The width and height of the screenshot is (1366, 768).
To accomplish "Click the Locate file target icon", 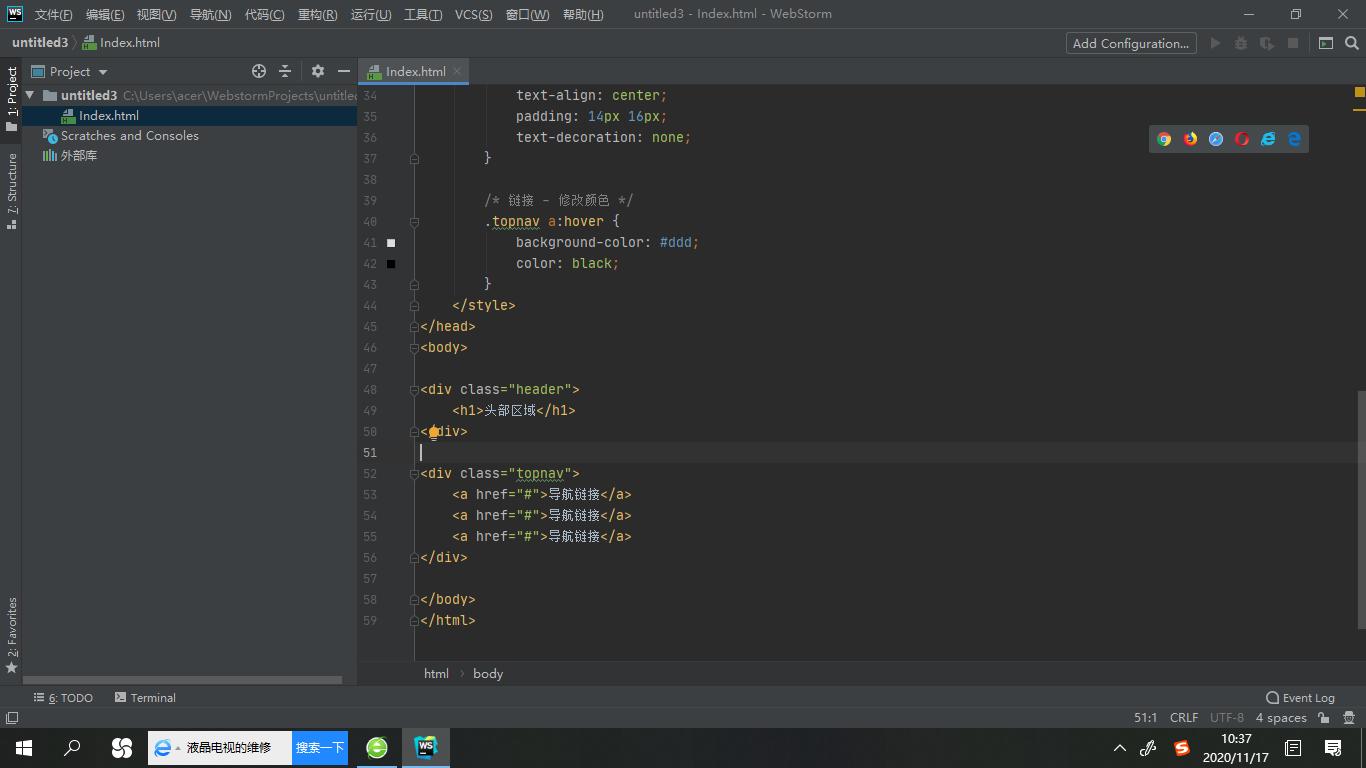I will [x=259, y=71].
